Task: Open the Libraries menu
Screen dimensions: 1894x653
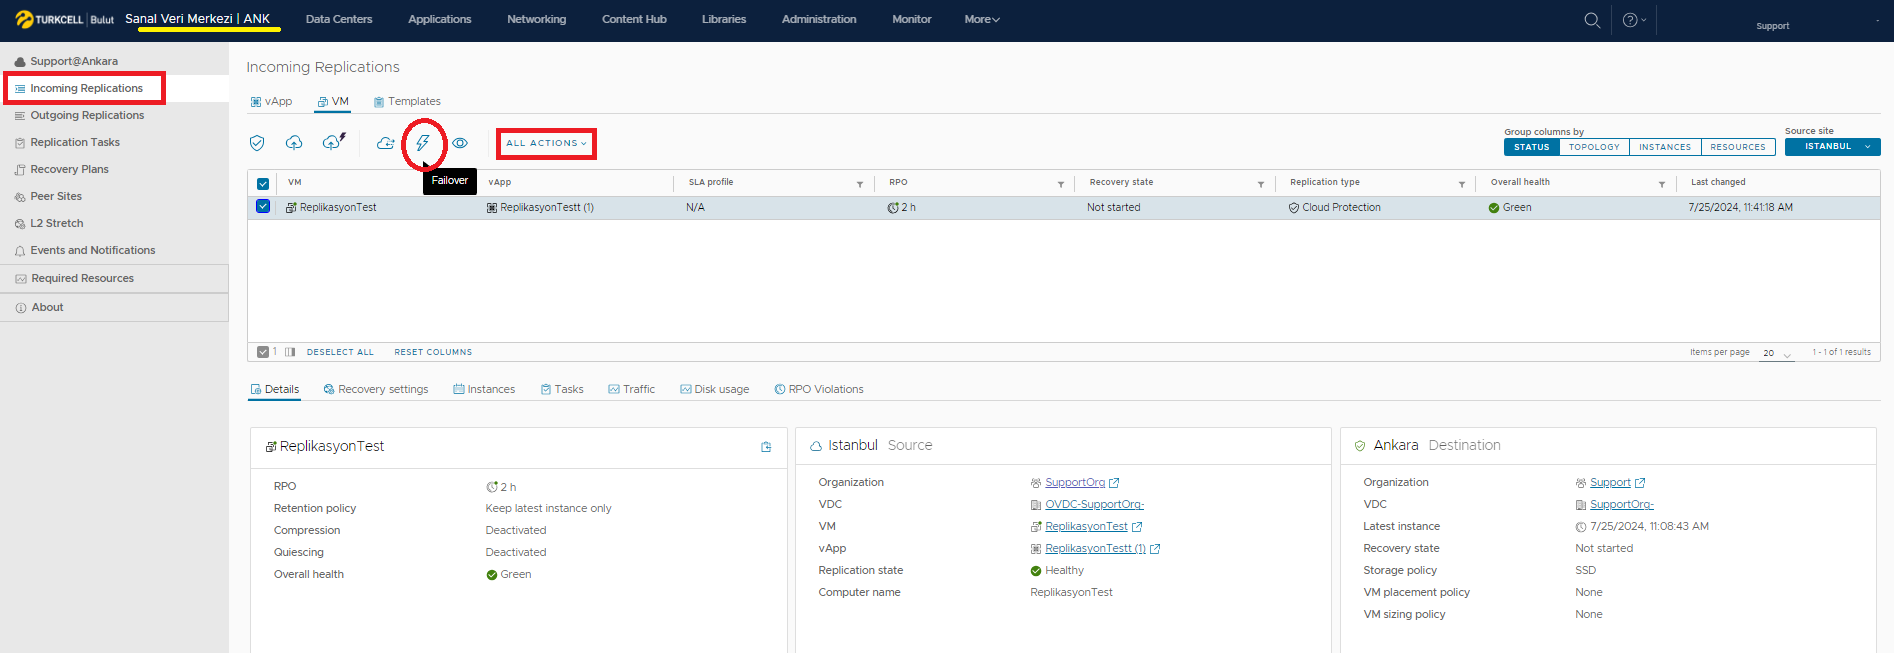Action: point(724,19)
